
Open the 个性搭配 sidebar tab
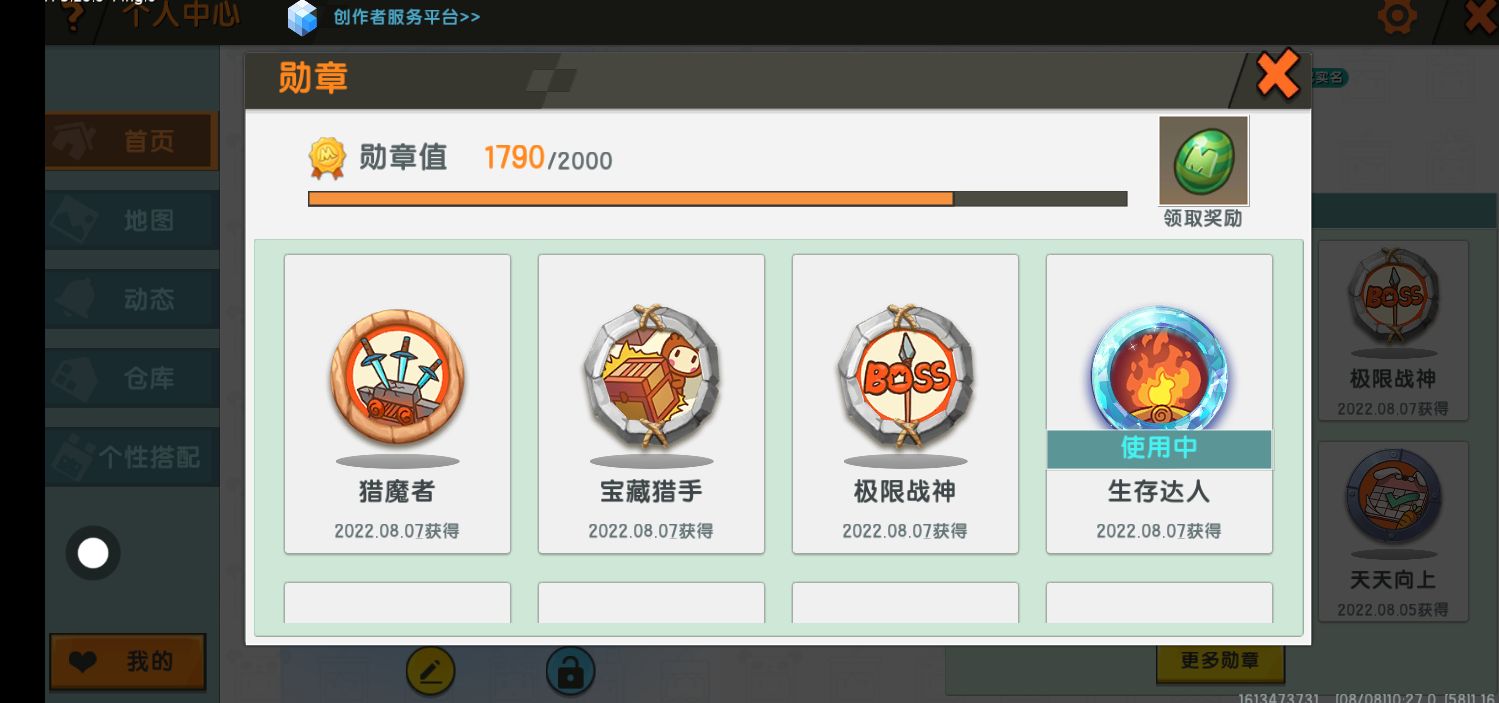(131, 457)
